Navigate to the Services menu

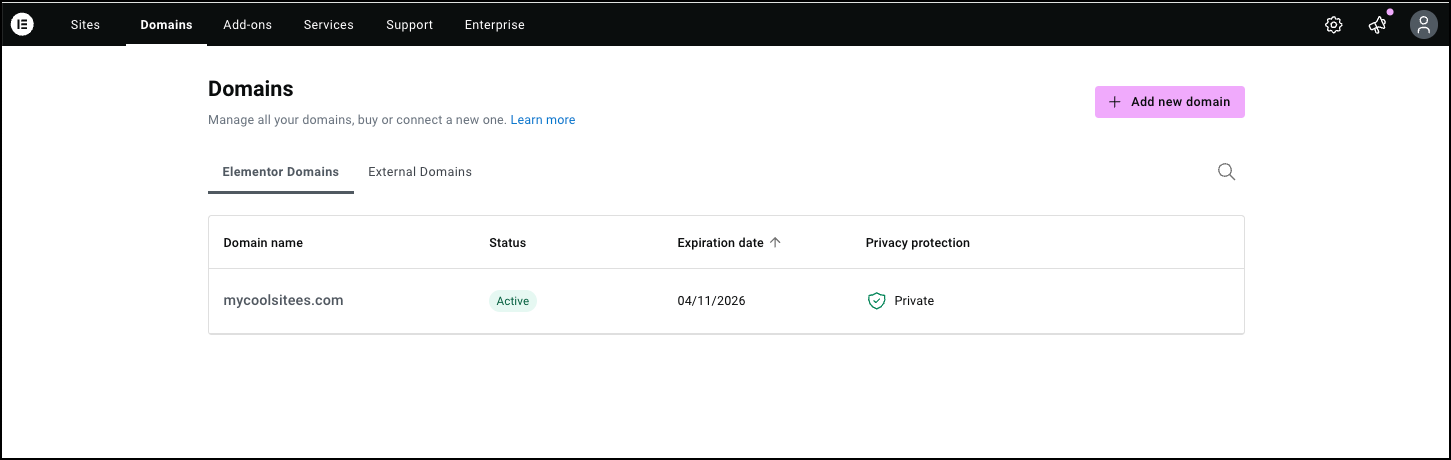(328, 25)
